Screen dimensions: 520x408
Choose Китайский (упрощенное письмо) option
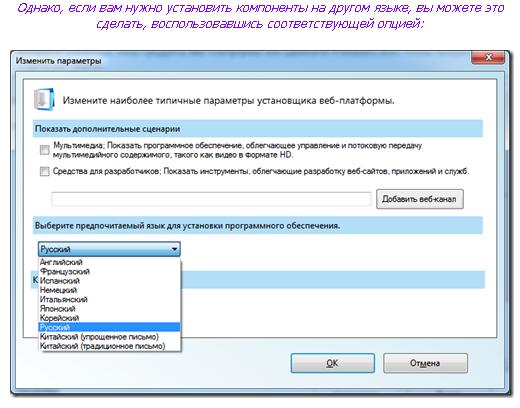click(x=110, y=337)
